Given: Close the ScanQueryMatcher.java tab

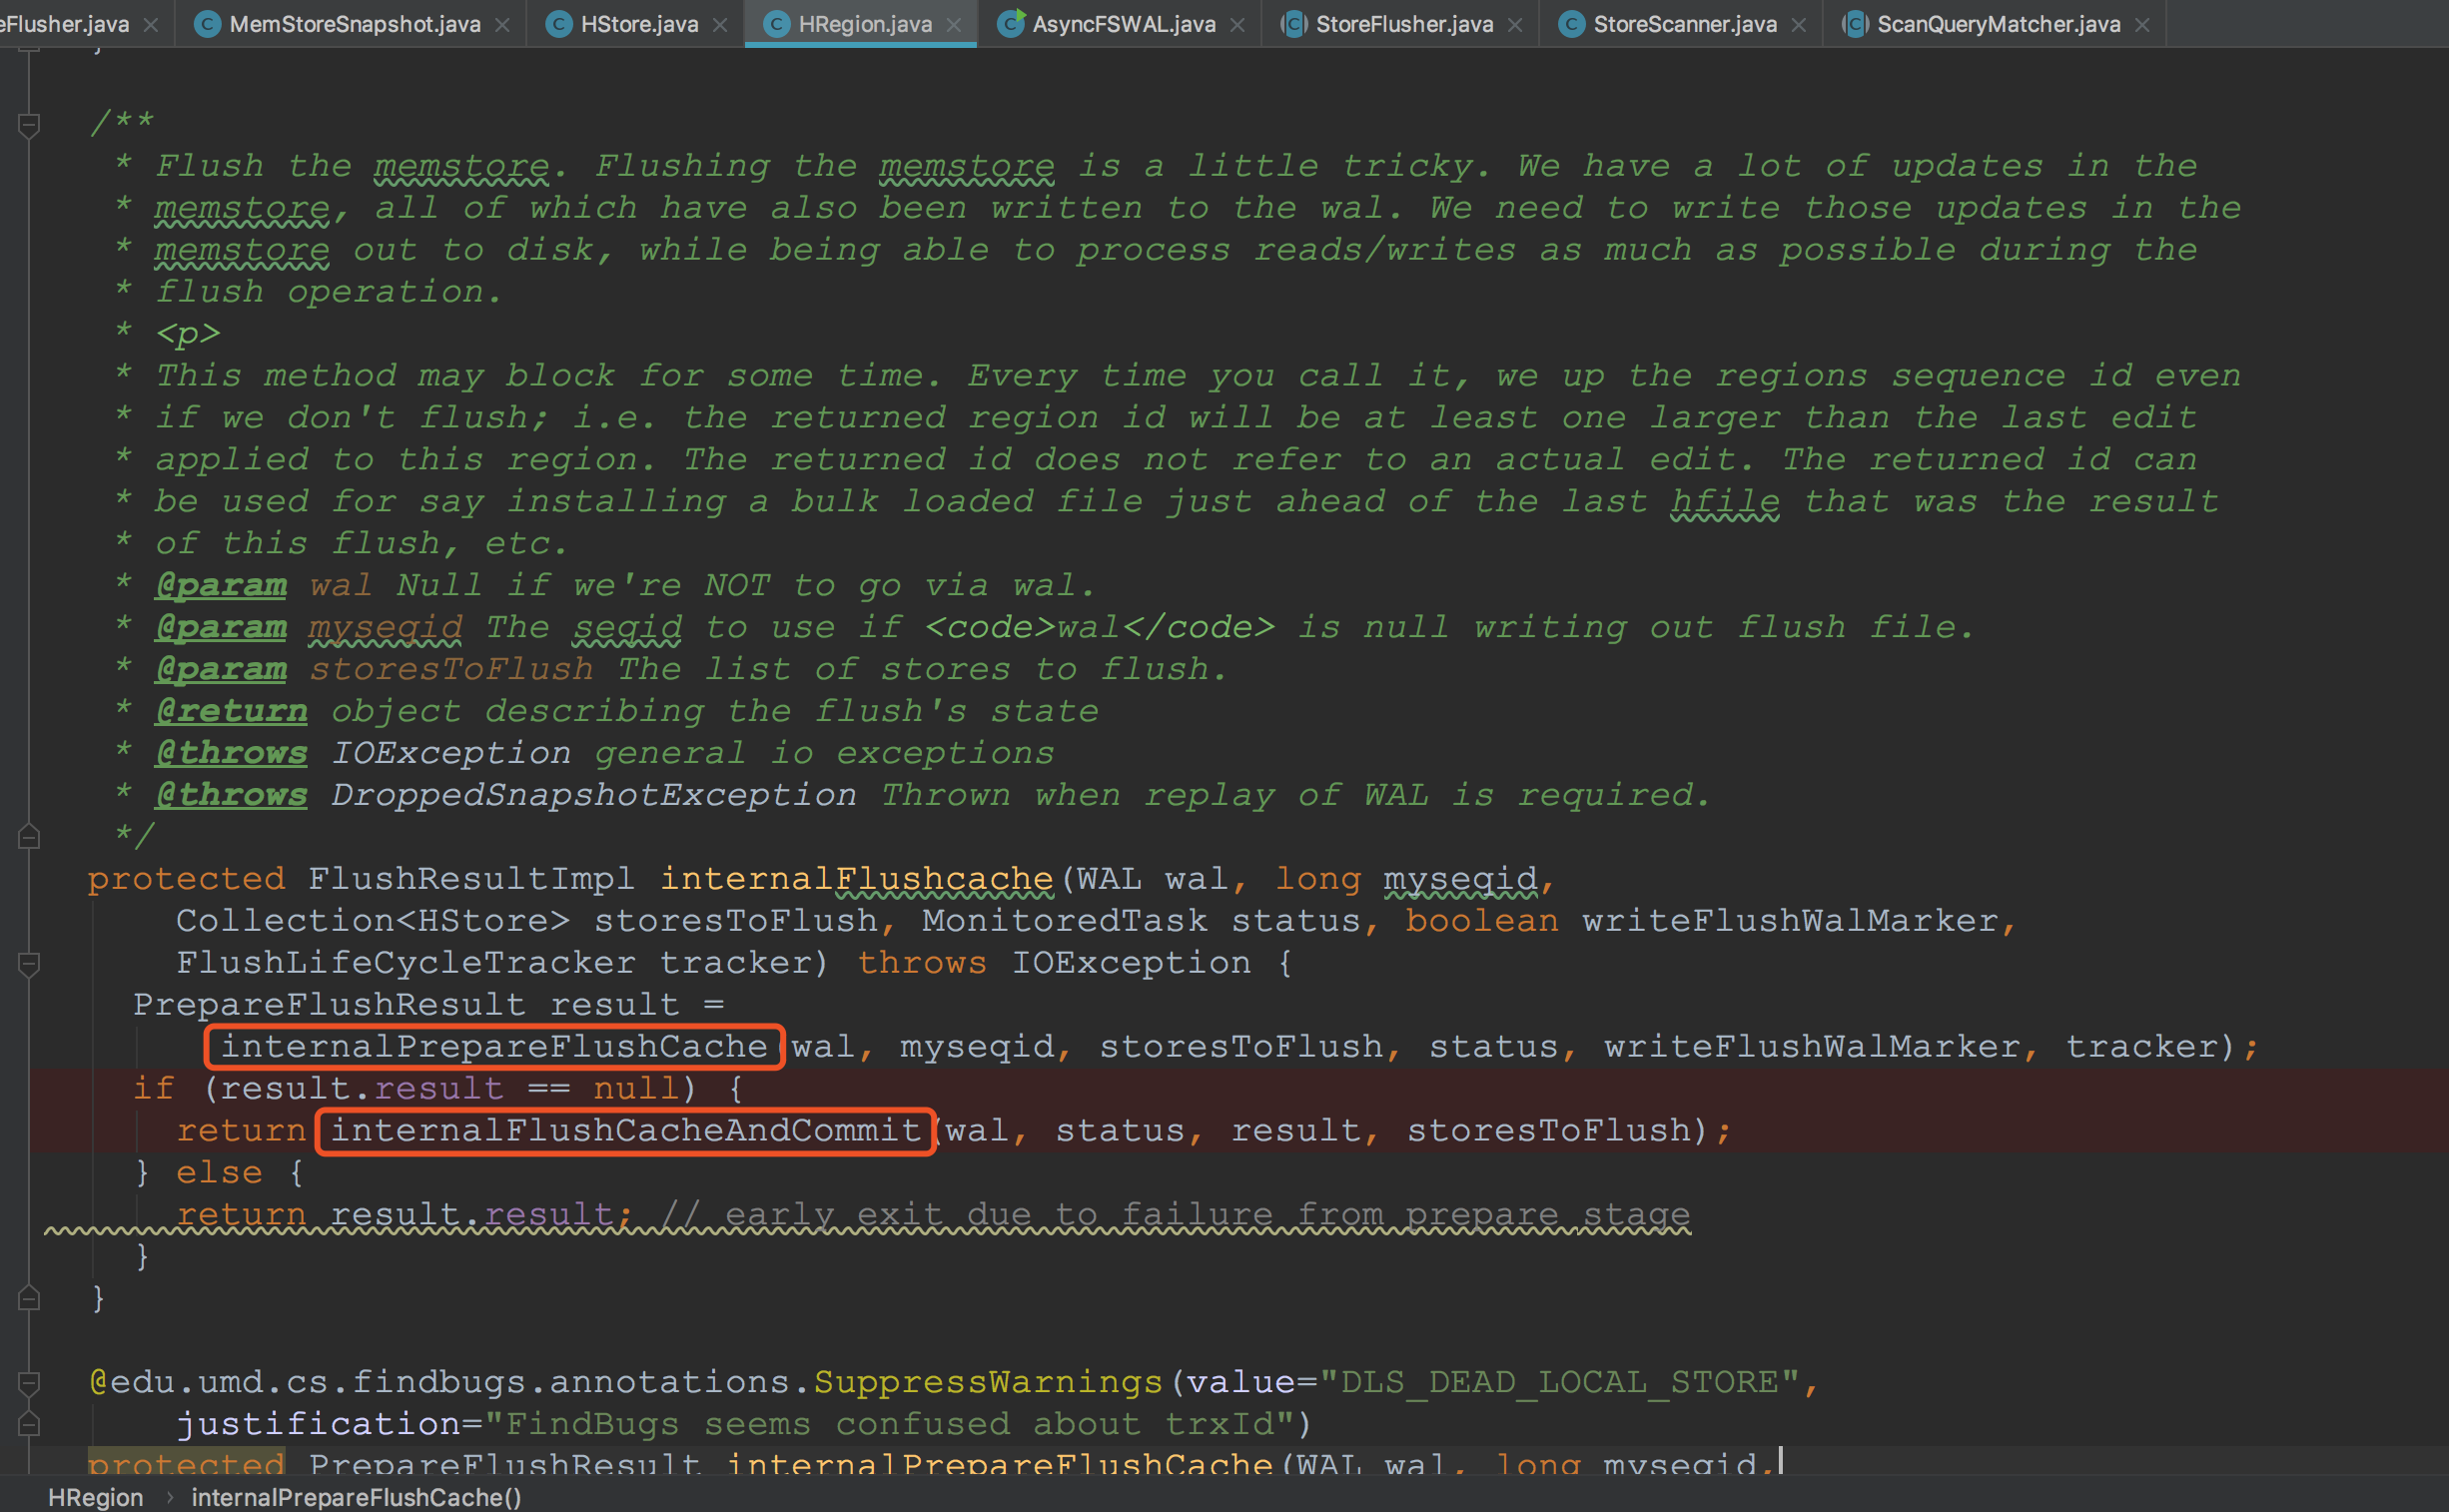Looking at the screenshot, I should point(2142,25).
